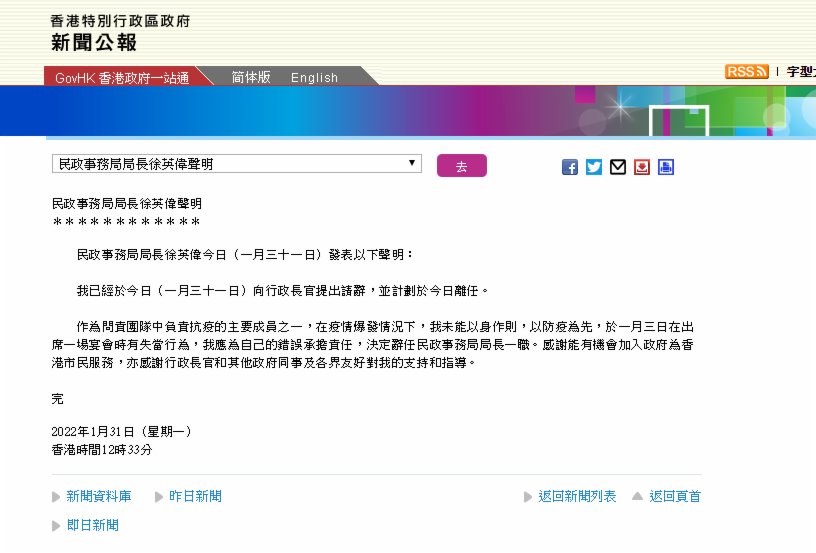Image resolution: width=816 pixels, height=553 pixels.
Task: Open the press release title dropdown
Action: [x=236, y=163]
